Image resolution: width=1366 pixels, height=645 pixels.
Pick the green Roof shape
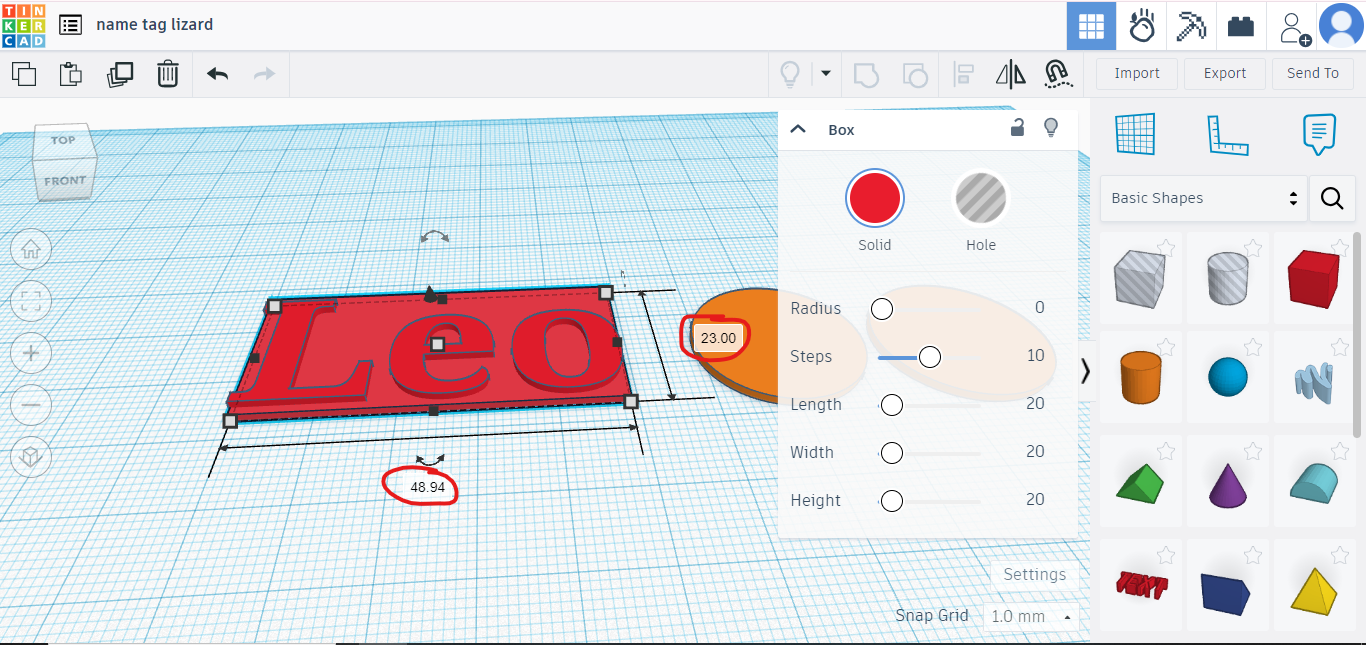tap(1140, 482)
